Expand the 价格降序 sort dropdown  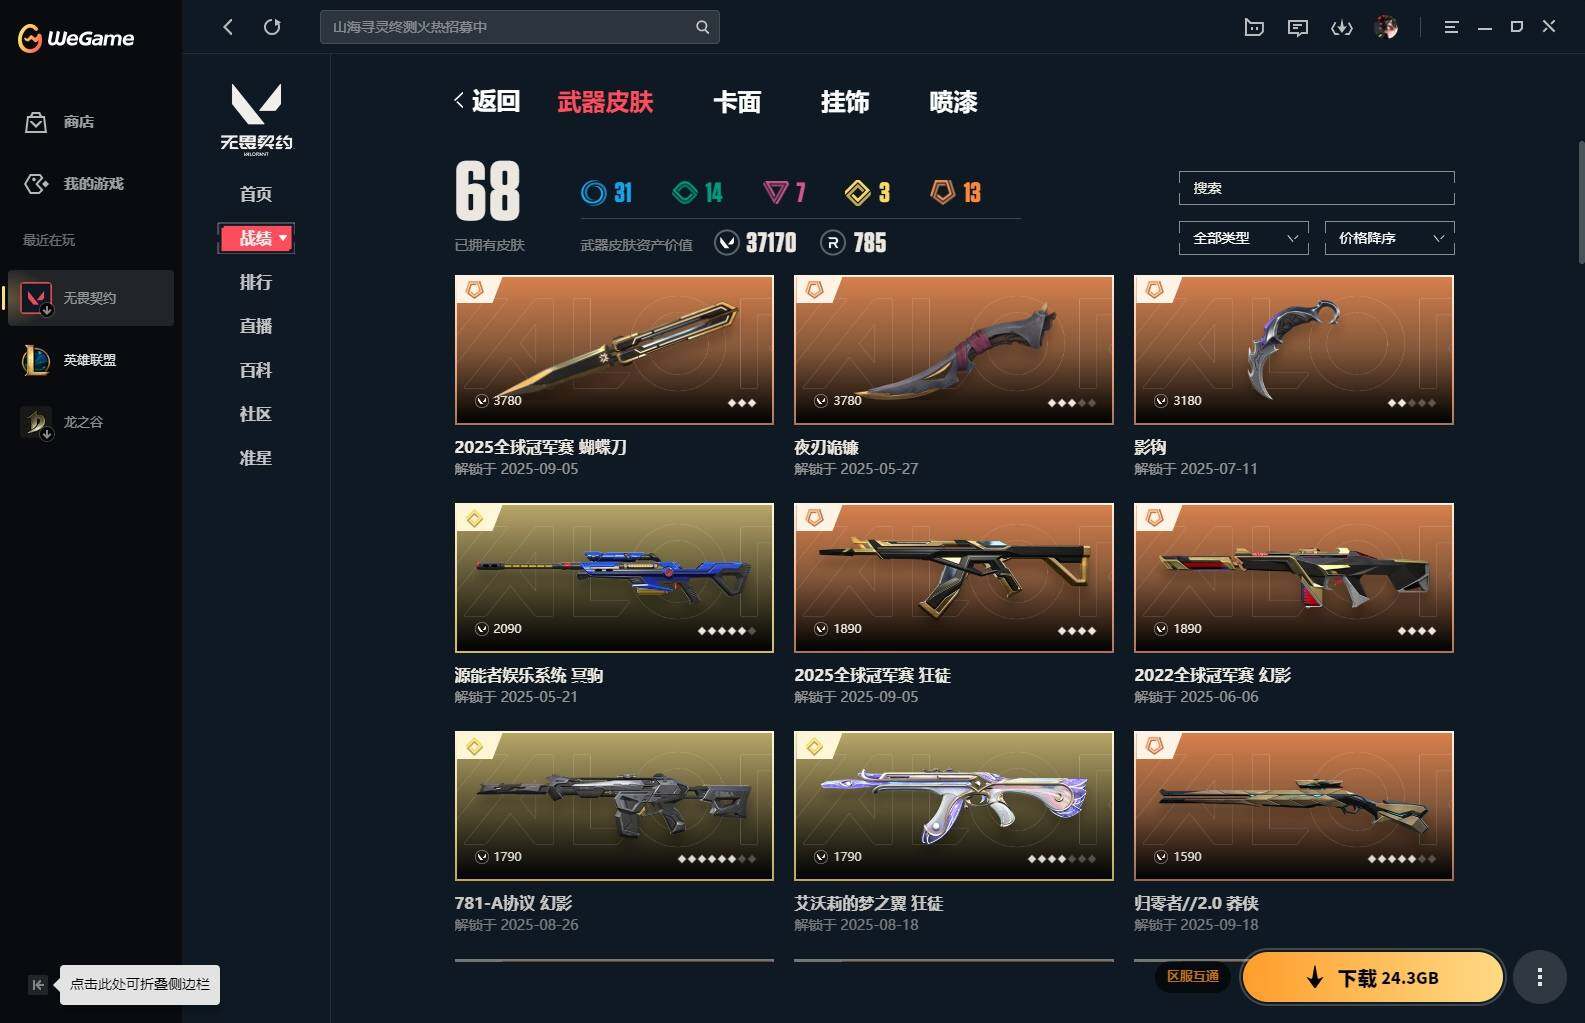tap(1389, 238)
